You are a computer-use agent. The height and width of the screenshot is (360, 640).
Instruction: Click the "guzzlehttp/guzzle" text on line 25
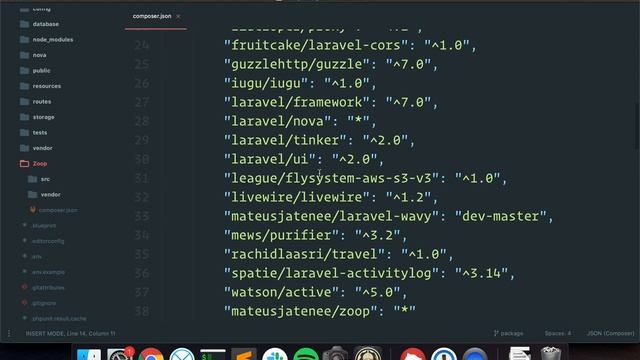coord(297,64)
